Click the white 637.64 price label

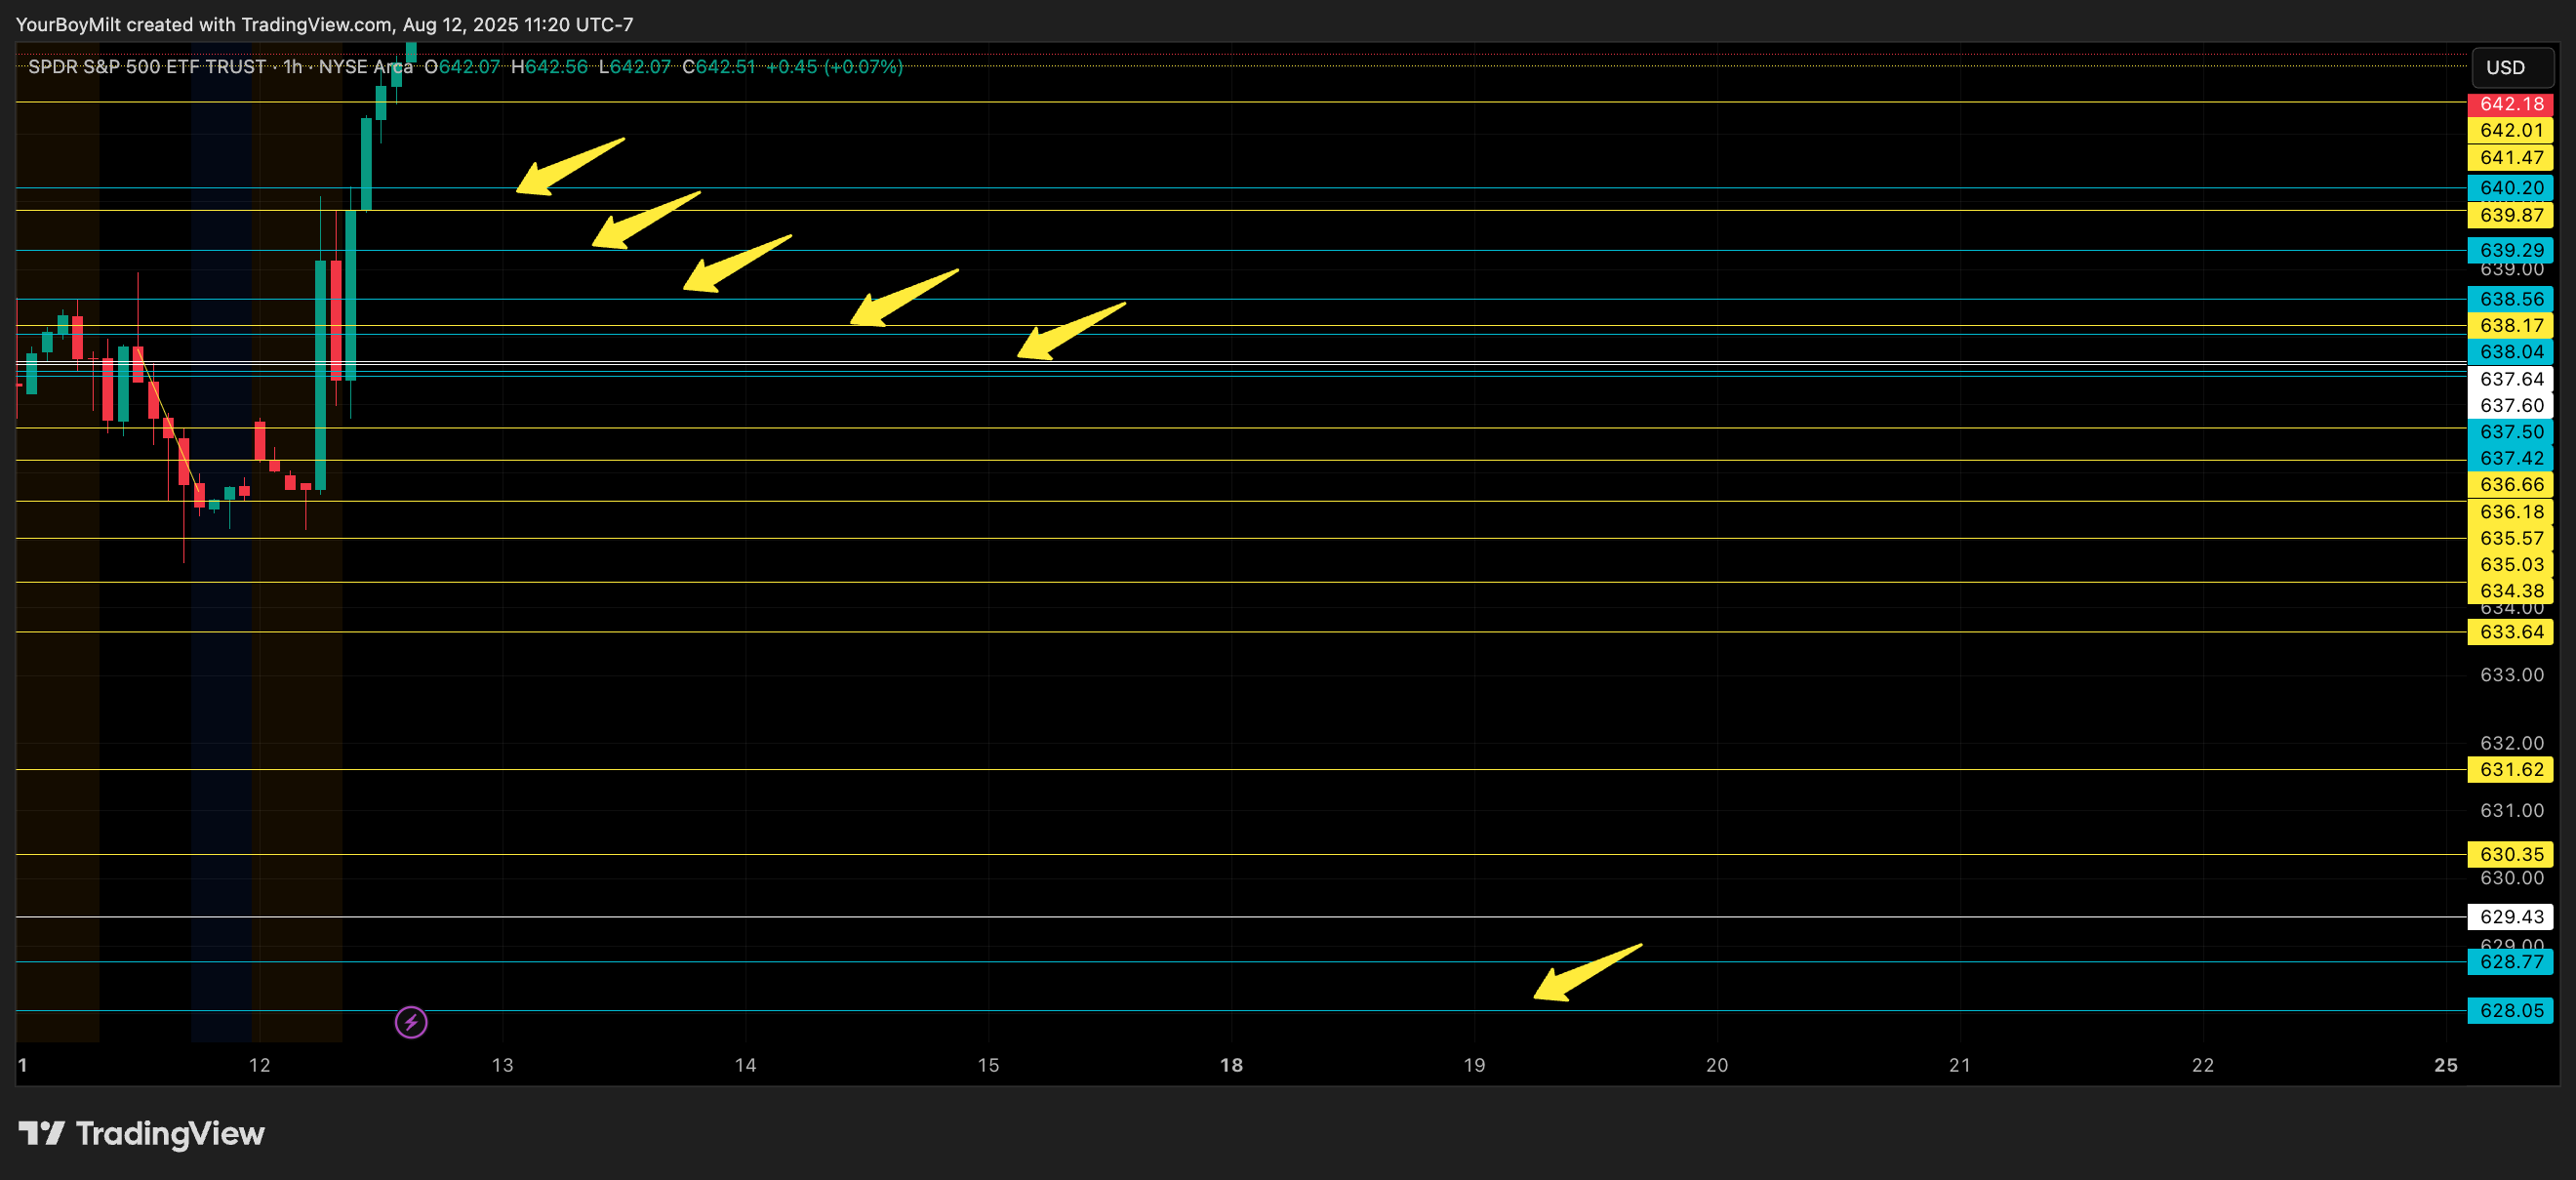click(2510, 379)
